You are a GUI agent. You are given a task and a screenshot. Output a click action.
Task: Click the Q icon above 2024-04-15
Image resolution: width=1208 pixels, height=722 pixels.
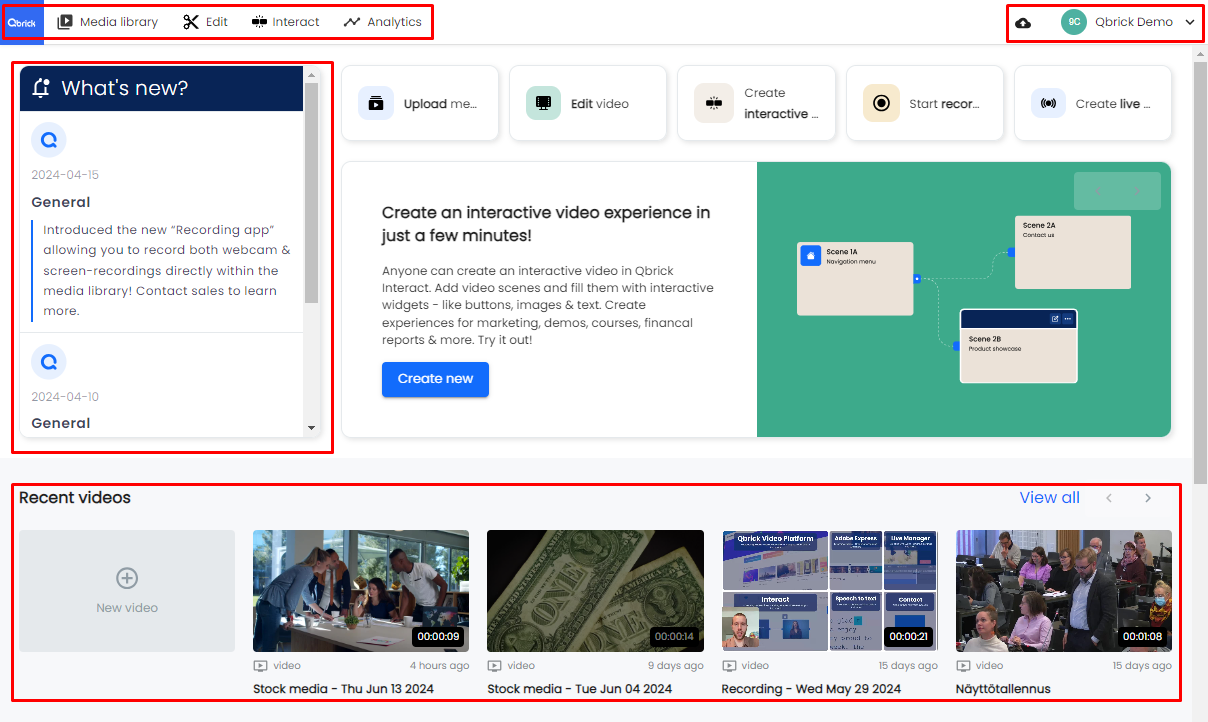(48, 140)
